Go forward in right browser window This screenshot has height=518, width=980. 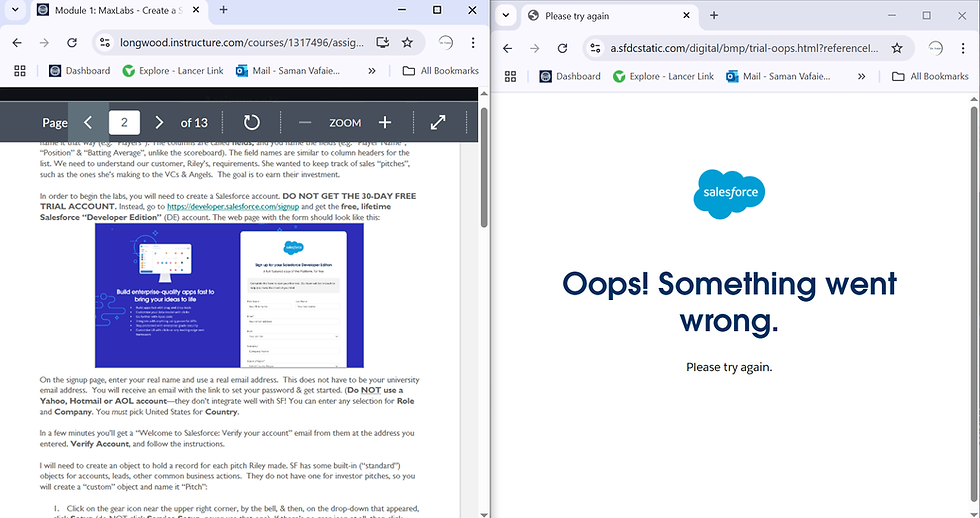534,48
